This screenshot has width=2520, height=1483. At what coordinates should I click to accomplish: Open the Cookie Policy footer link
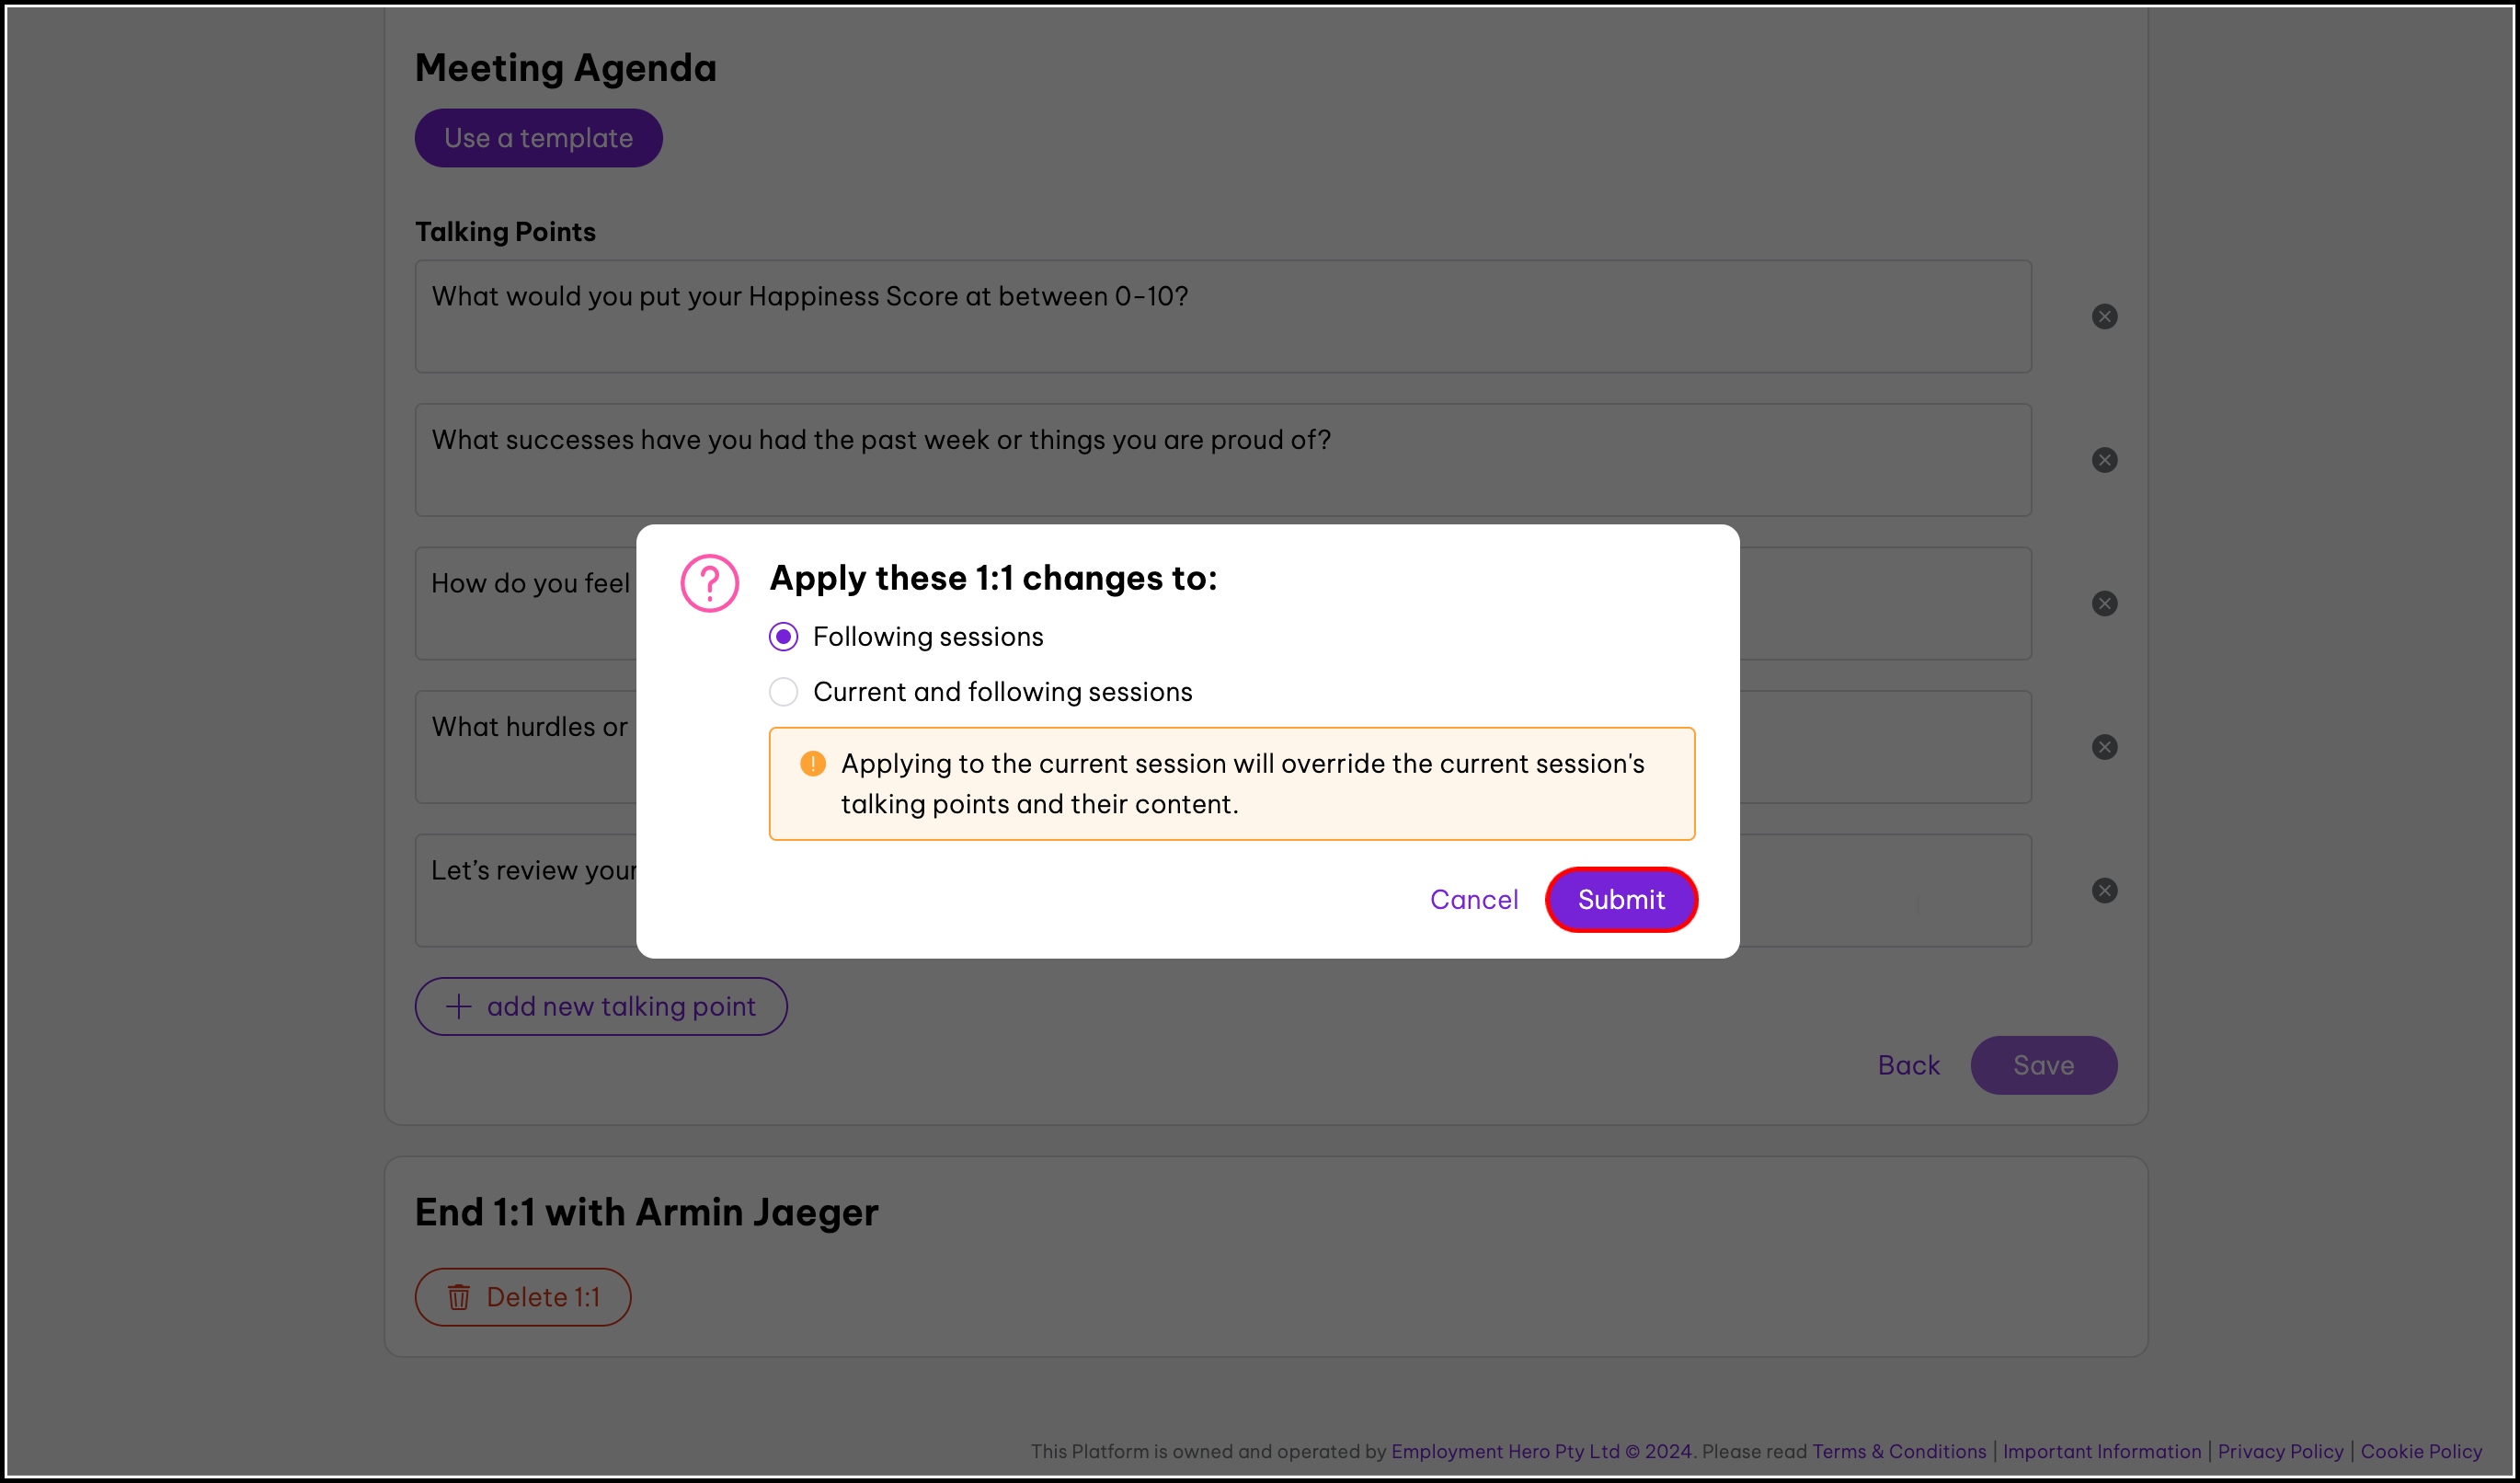pyautogui.click(x=2420, y=1451)
